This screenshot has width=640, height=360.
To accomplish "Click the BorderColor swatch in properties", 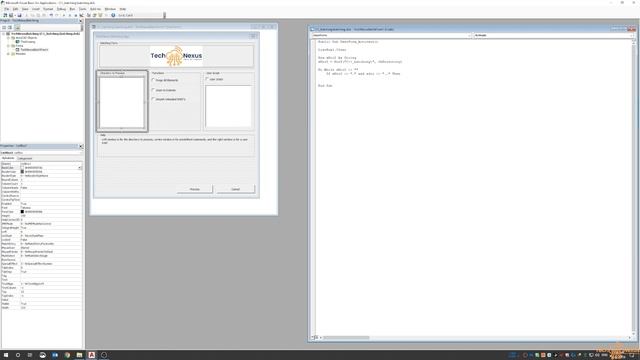I will 22,172.
